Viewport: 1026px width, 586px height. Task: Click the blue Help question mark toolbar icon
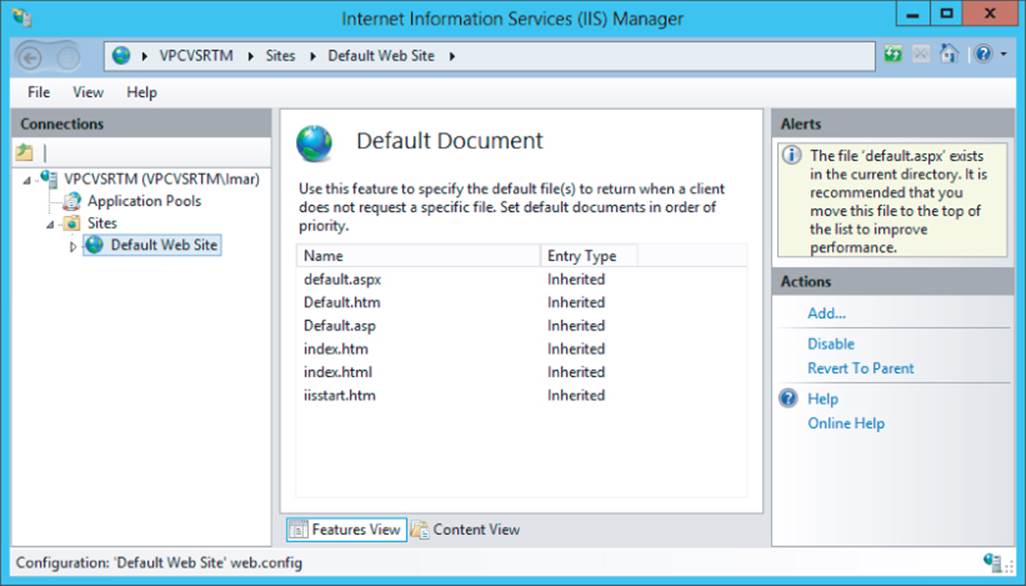click(983, 54)
